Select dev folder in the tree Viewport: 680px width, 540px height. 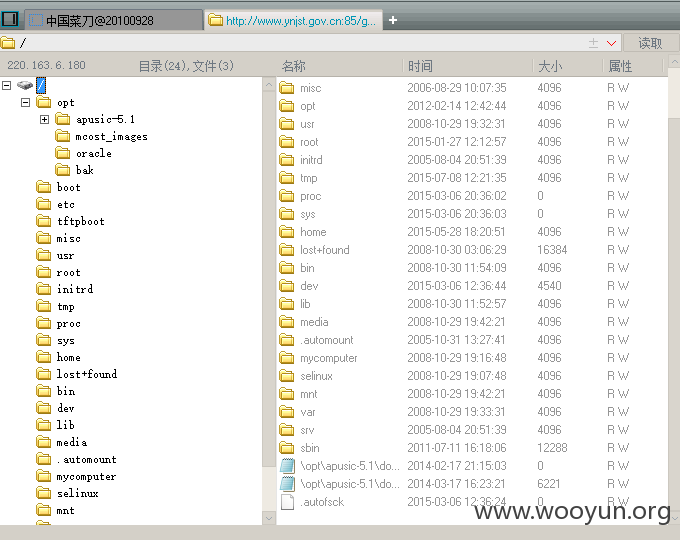click(55, 408)
